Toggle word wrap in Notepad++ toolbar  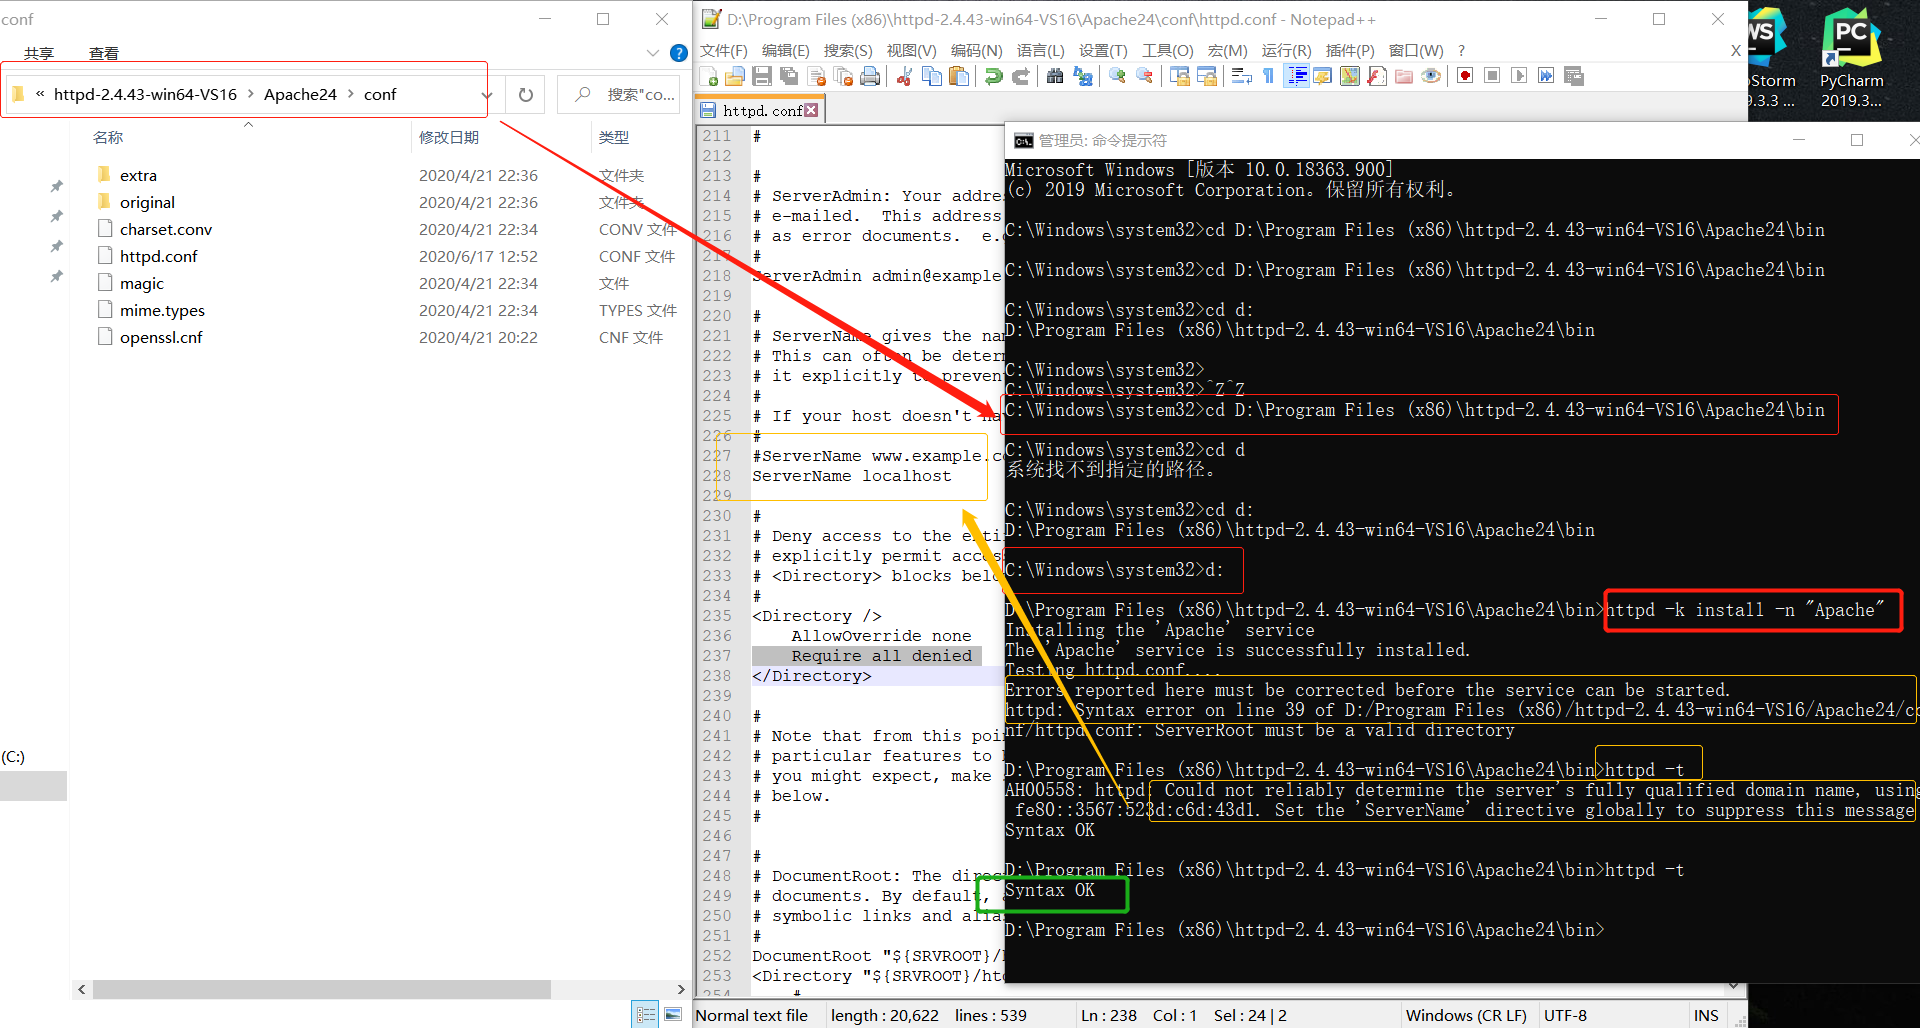point(1241,76)
